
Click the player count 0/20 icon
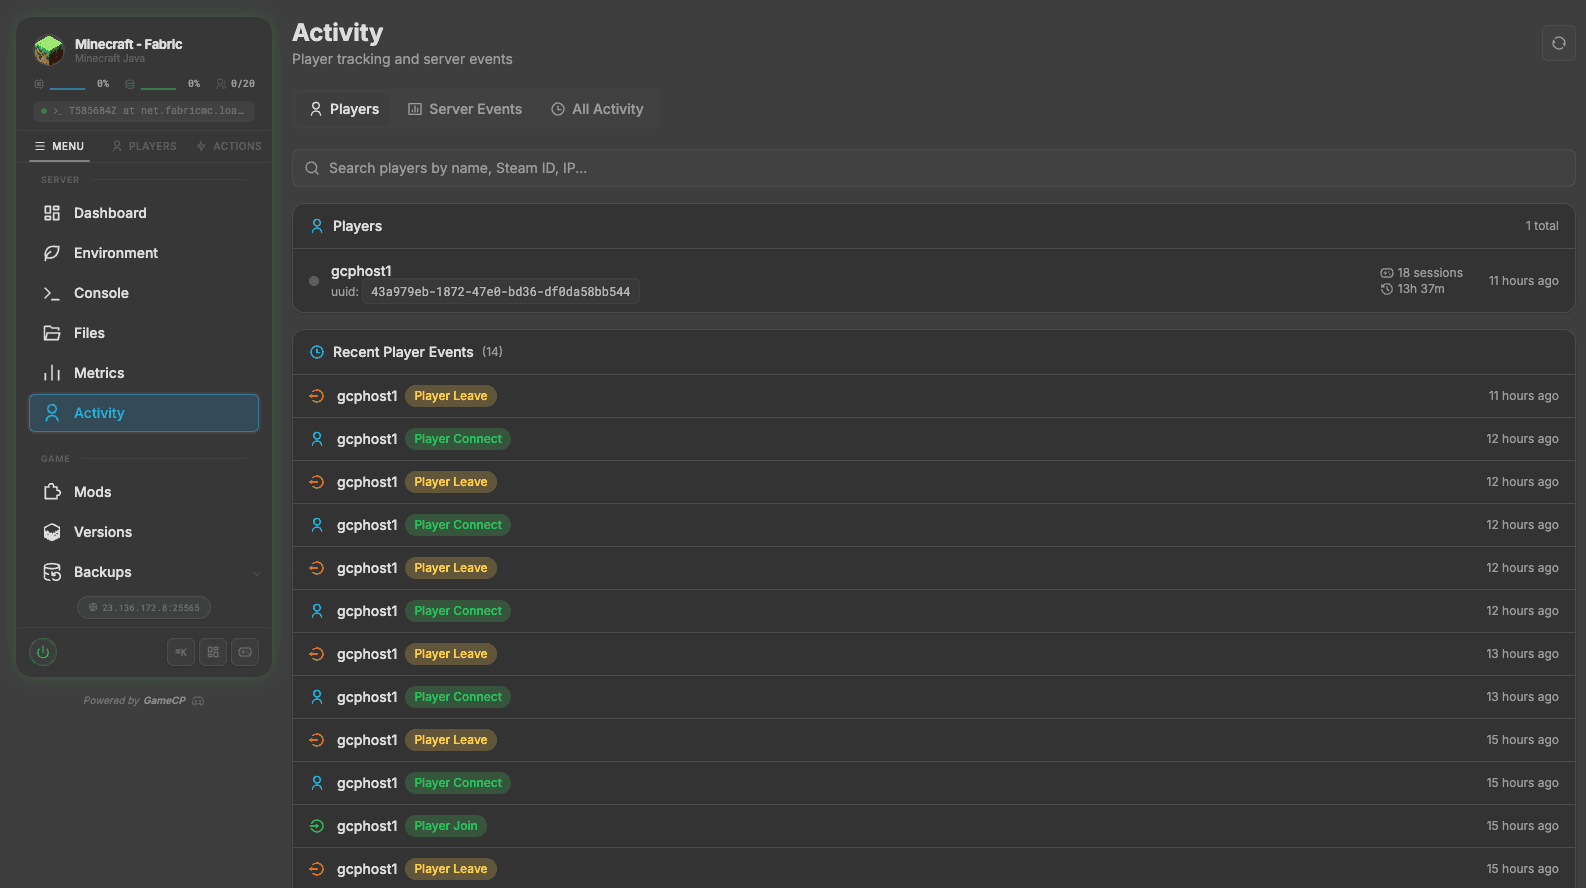(221, 84)
